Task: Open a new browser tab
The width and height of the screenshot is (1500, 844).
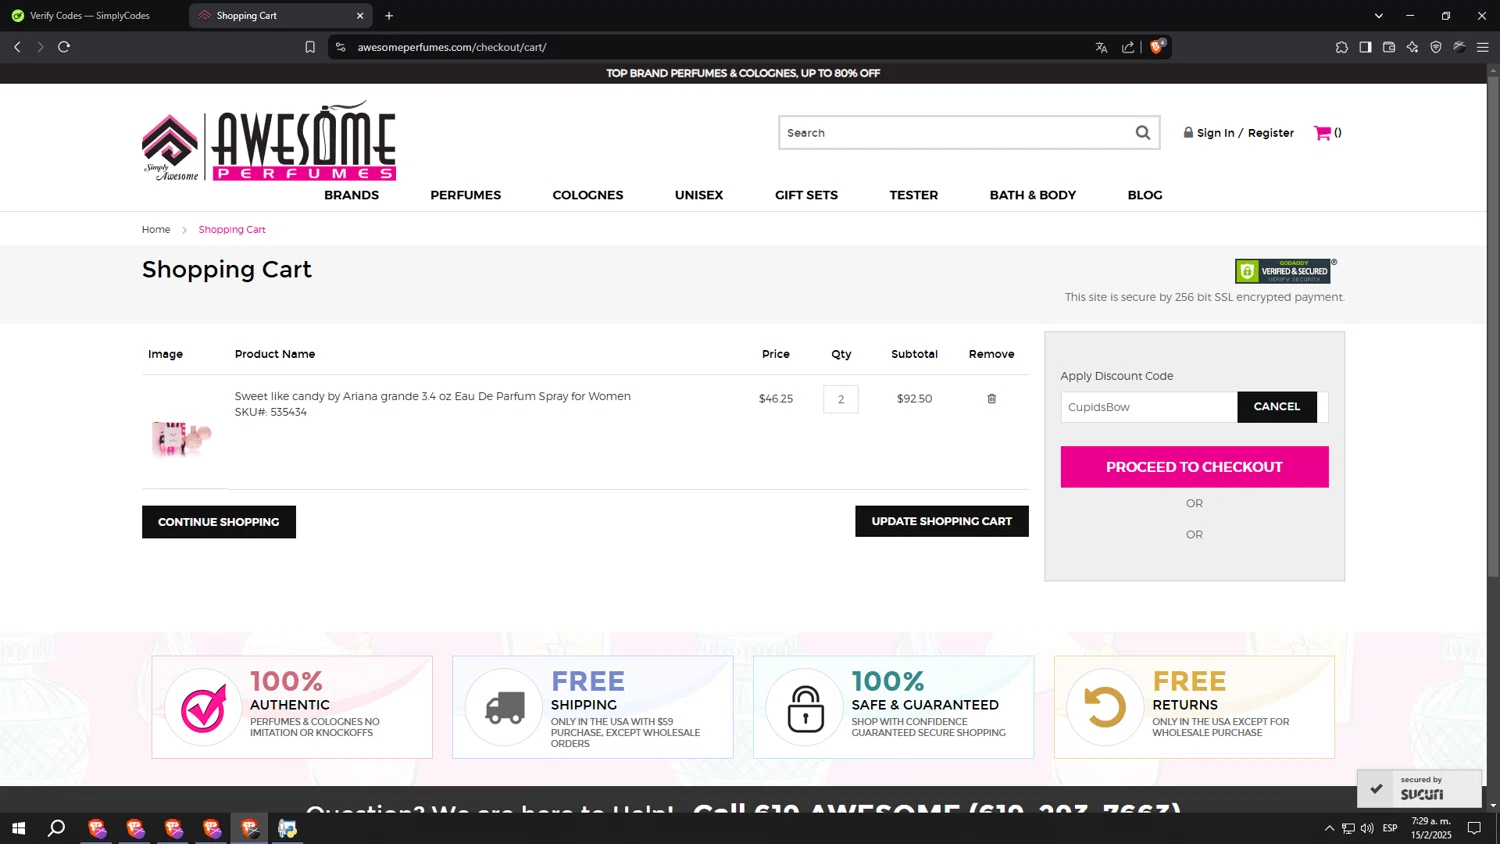Action: [389, 15]
